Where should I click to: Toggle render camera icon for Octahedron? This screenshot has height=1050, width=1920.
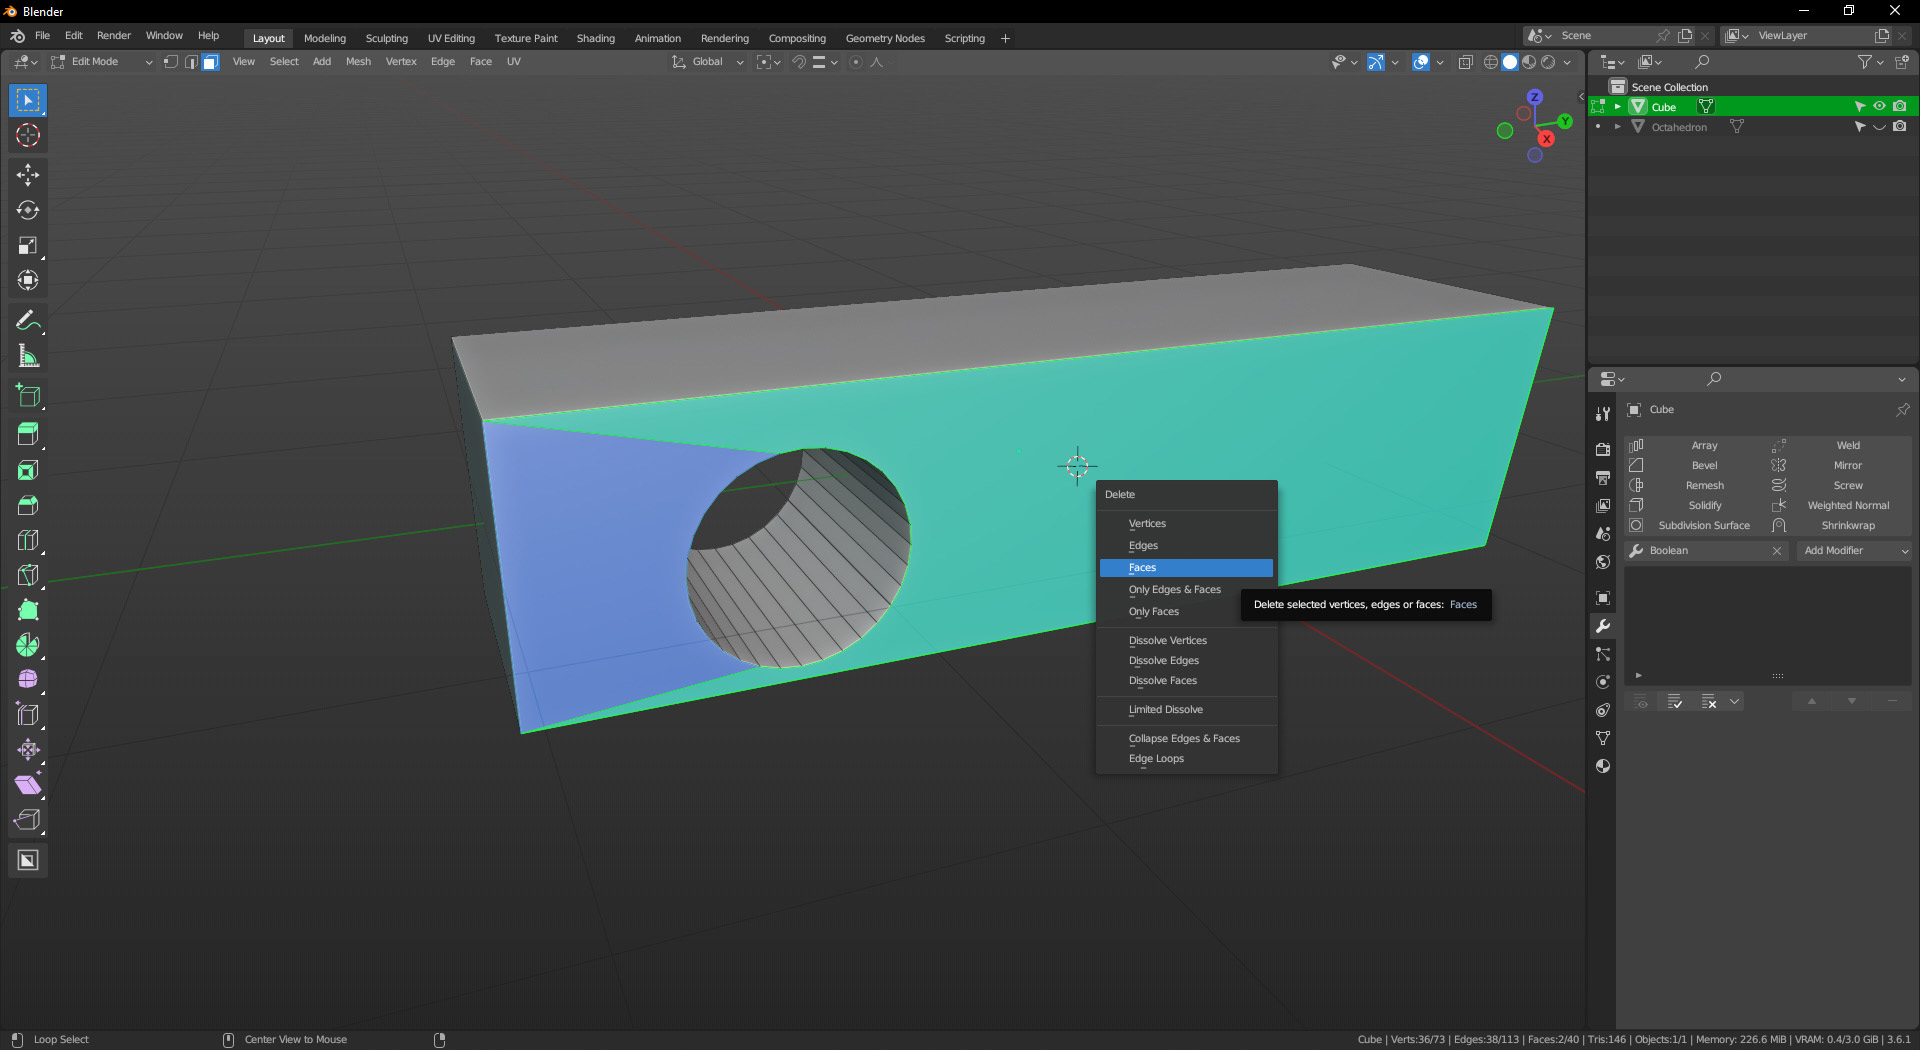pos(1899,127)
